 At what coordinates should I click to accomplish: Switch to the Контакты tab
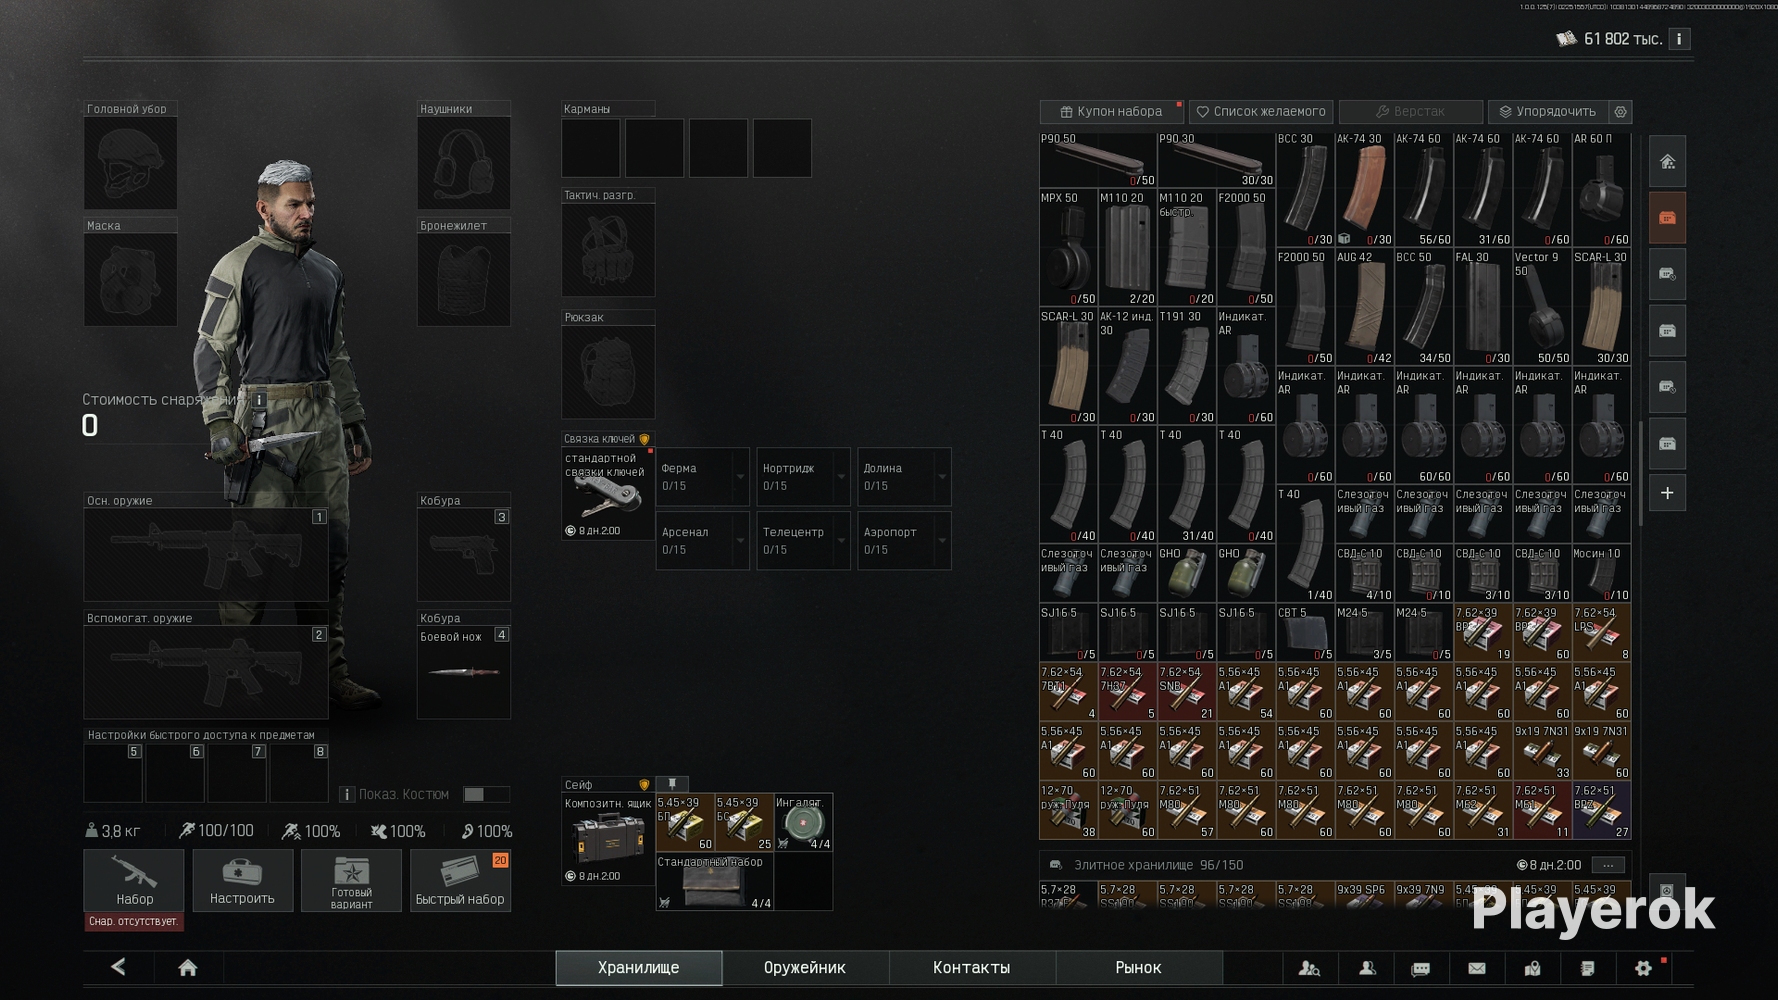pos(972,968)
